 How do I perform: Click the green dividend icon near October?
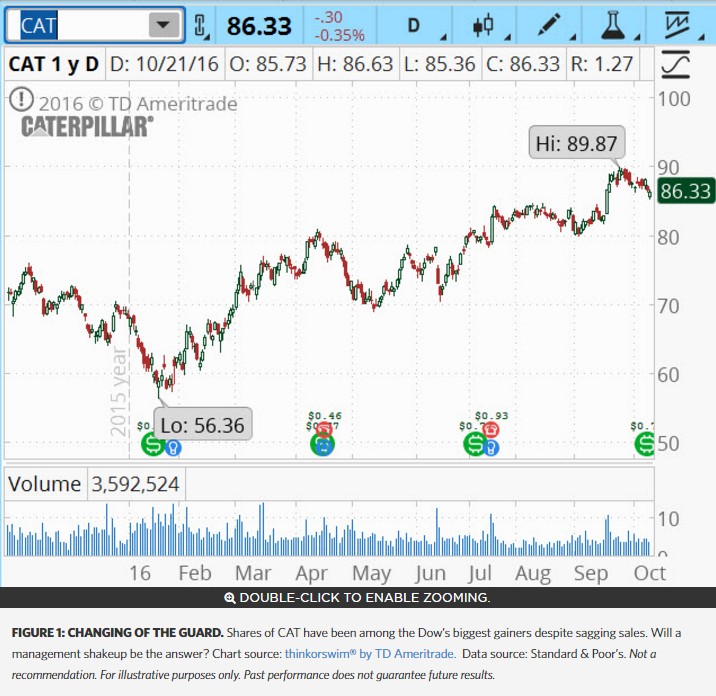pyautogui.click(x=645, y=443)
